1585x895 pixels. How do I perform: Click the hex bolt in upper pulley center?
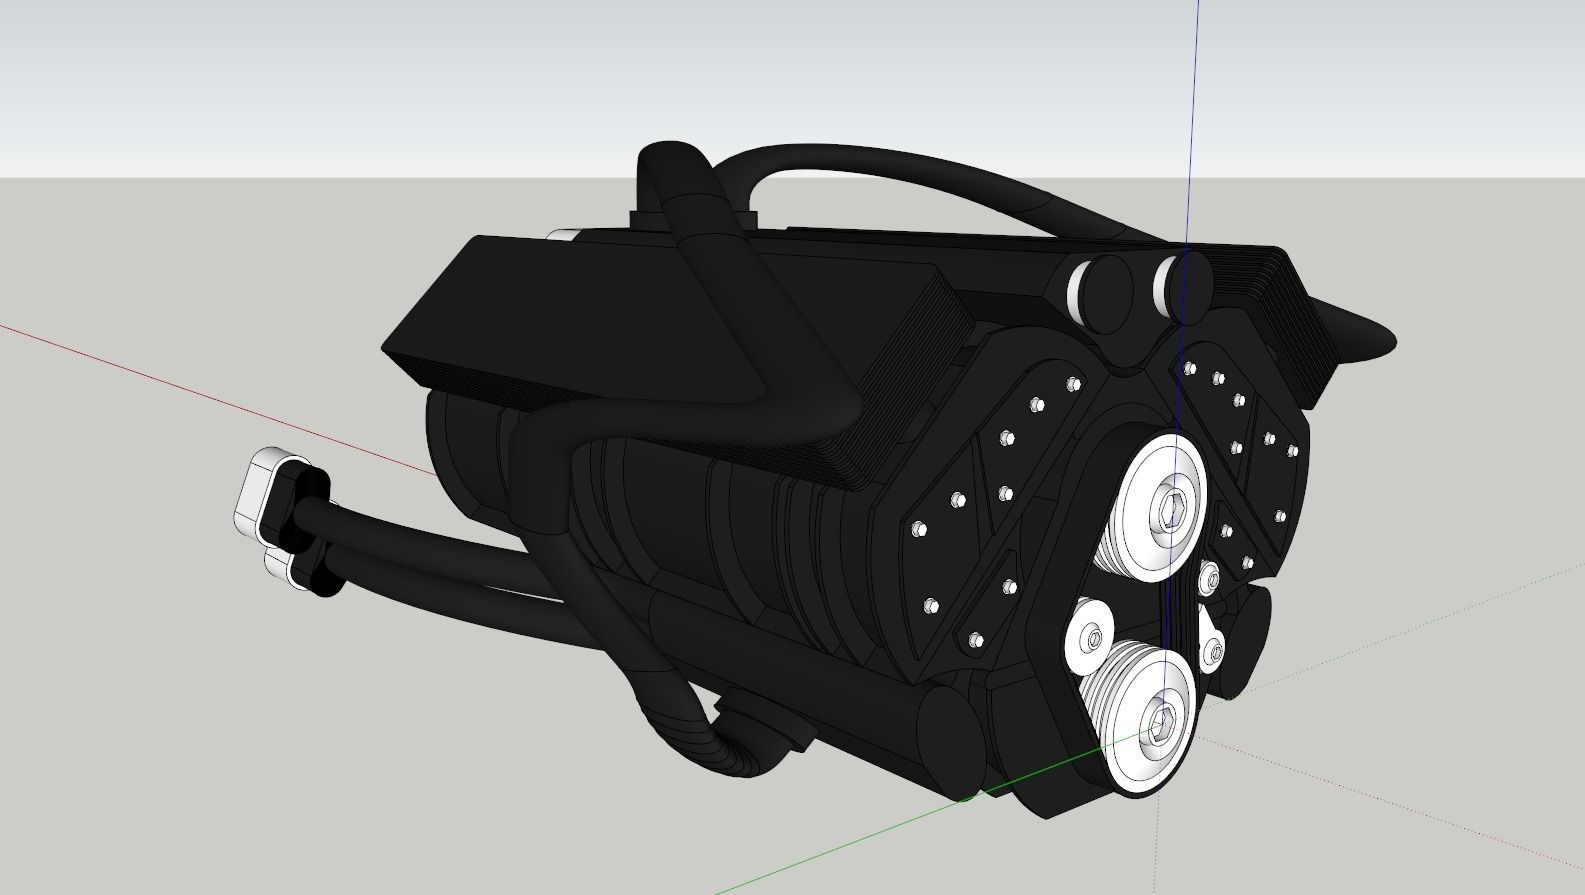(1175, 510)
